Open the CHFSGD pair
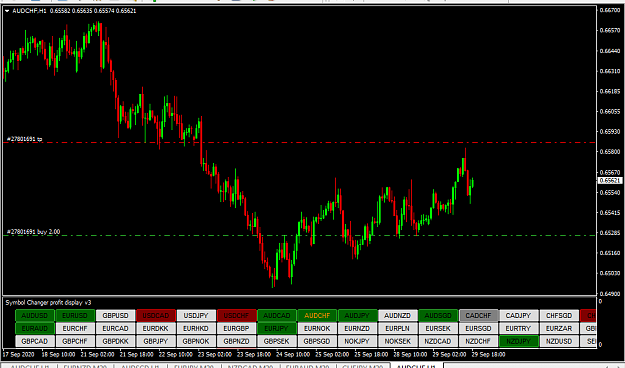This screenshot has height=368, width=625. click(559, 315)
